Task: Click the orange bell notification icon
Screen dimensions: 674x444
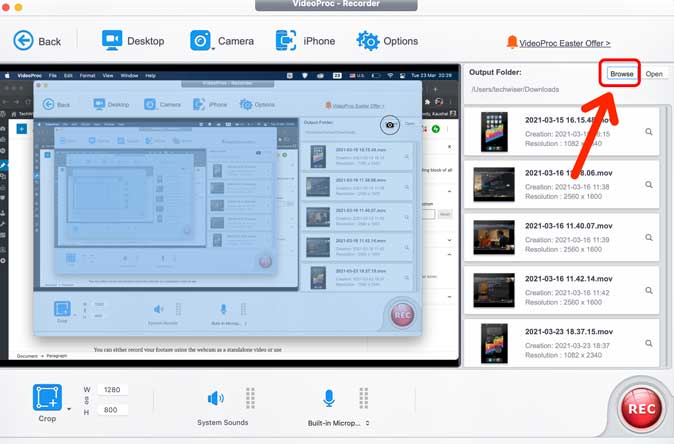Action: [x=512, y=42]
